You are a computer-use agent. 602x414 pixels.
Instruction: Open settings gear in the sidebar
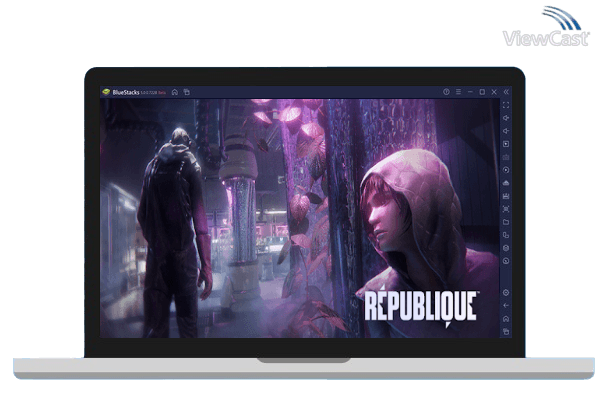(x=506, y=293)
